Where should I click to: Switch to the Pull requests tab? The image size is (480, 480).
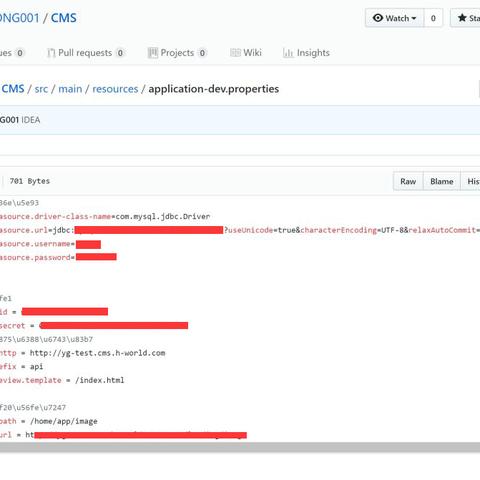pyautogui.click(x=86, y=53)
